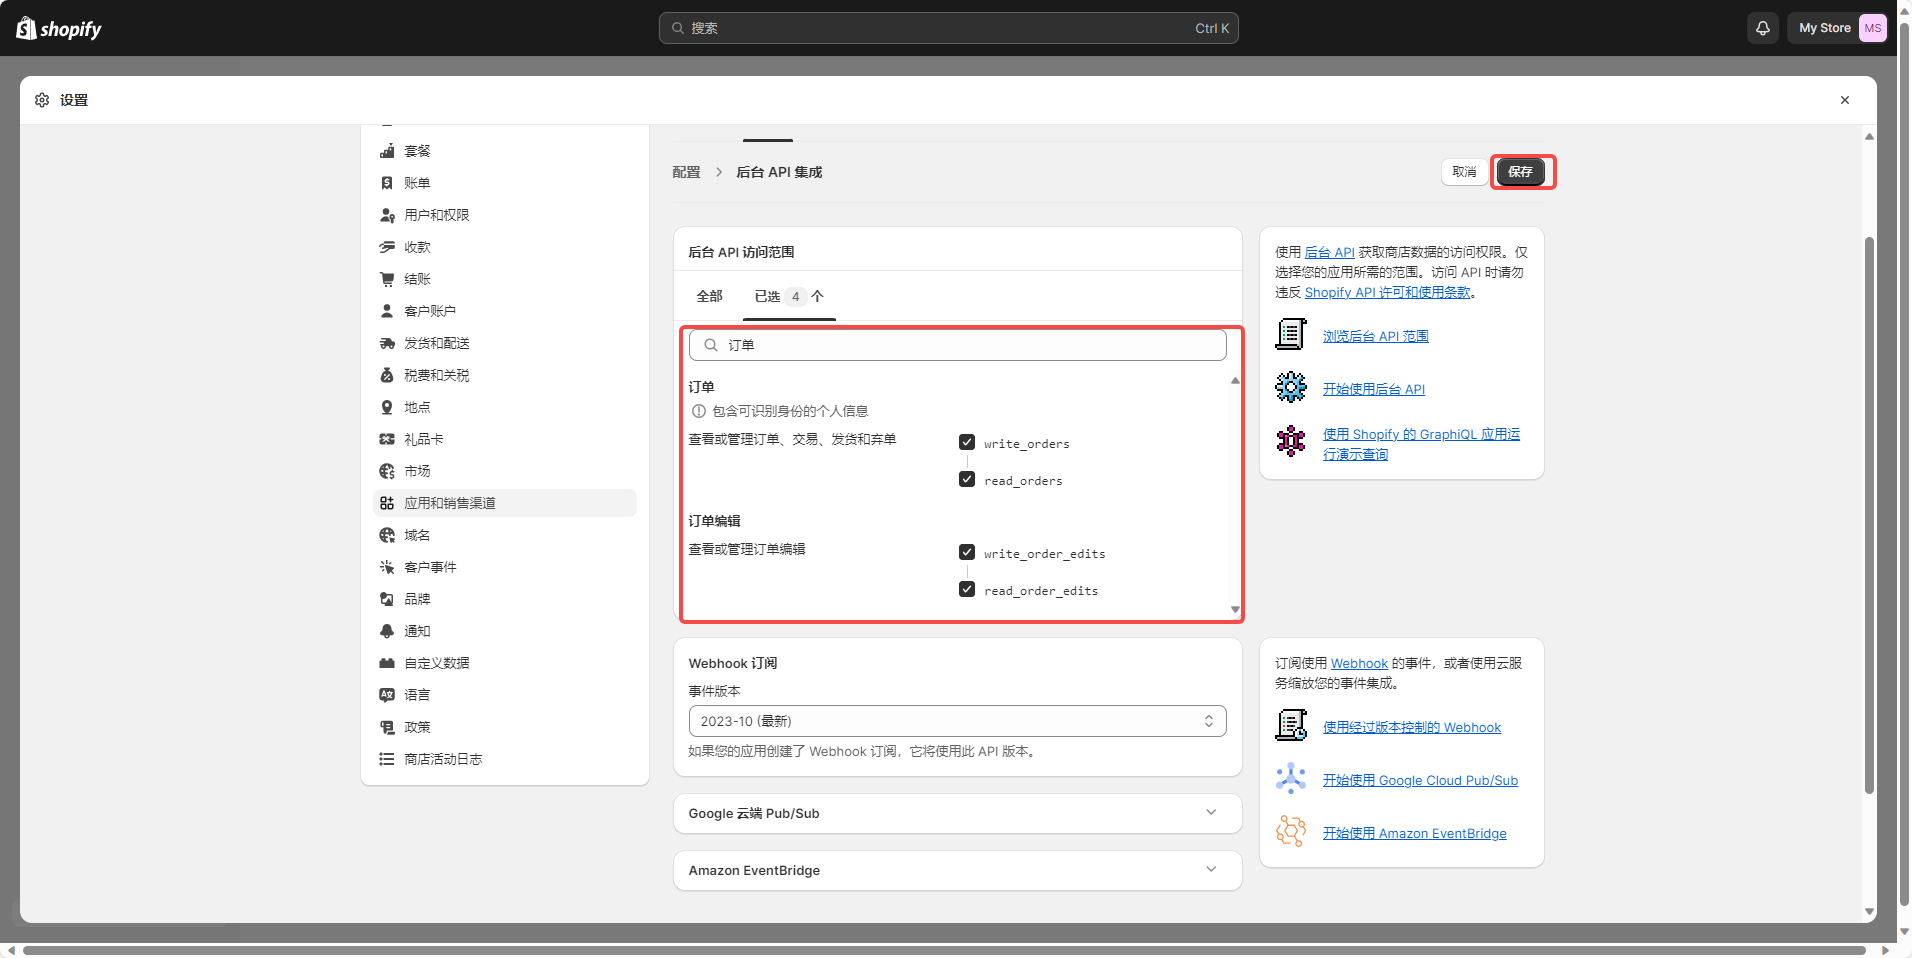The height and width of the screenshot is (958, 1912).
Task: Open the 事件版本 2023-10 dropdown
Action: 957,721
